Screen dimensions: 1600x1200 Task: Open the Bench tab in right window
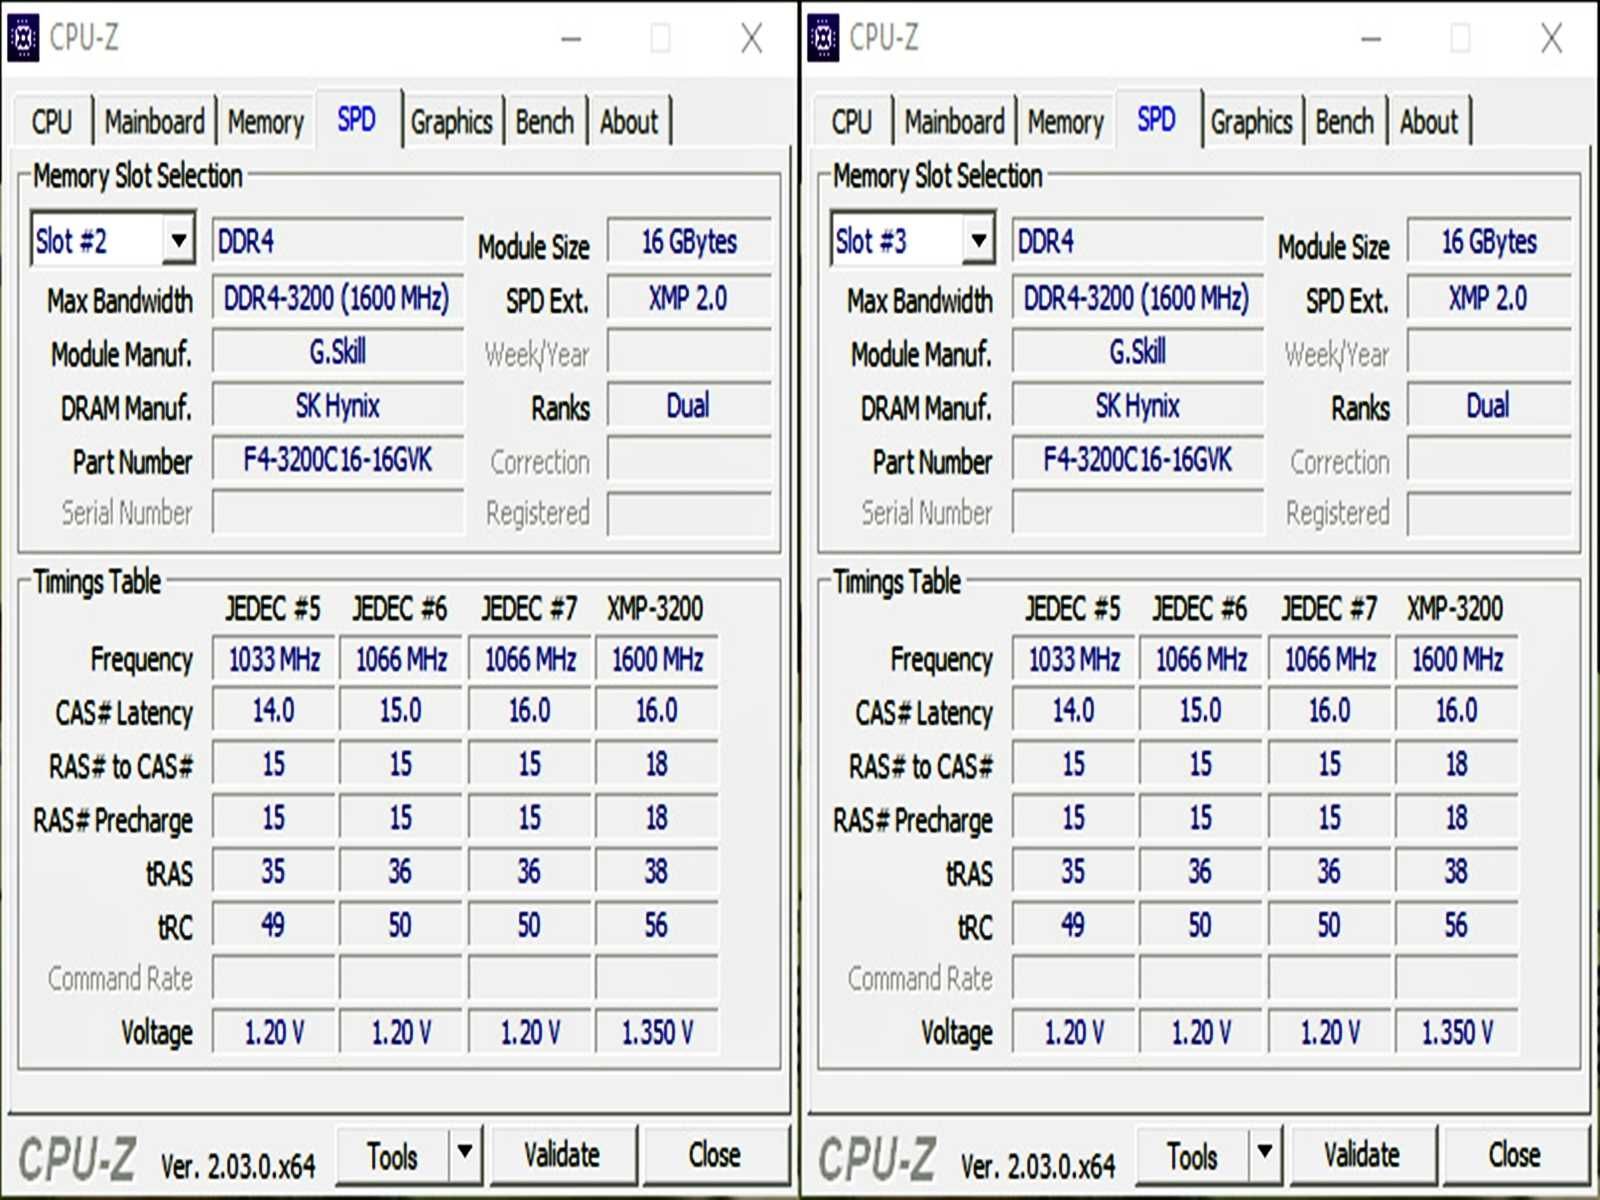pos(1345,122)
